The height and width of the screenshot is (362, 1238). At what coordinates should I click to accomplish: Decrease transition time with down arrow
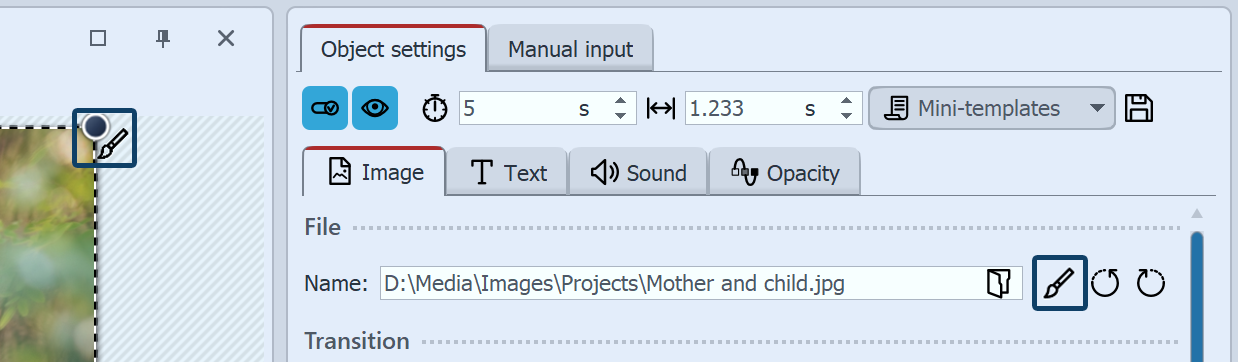point(847,116)
